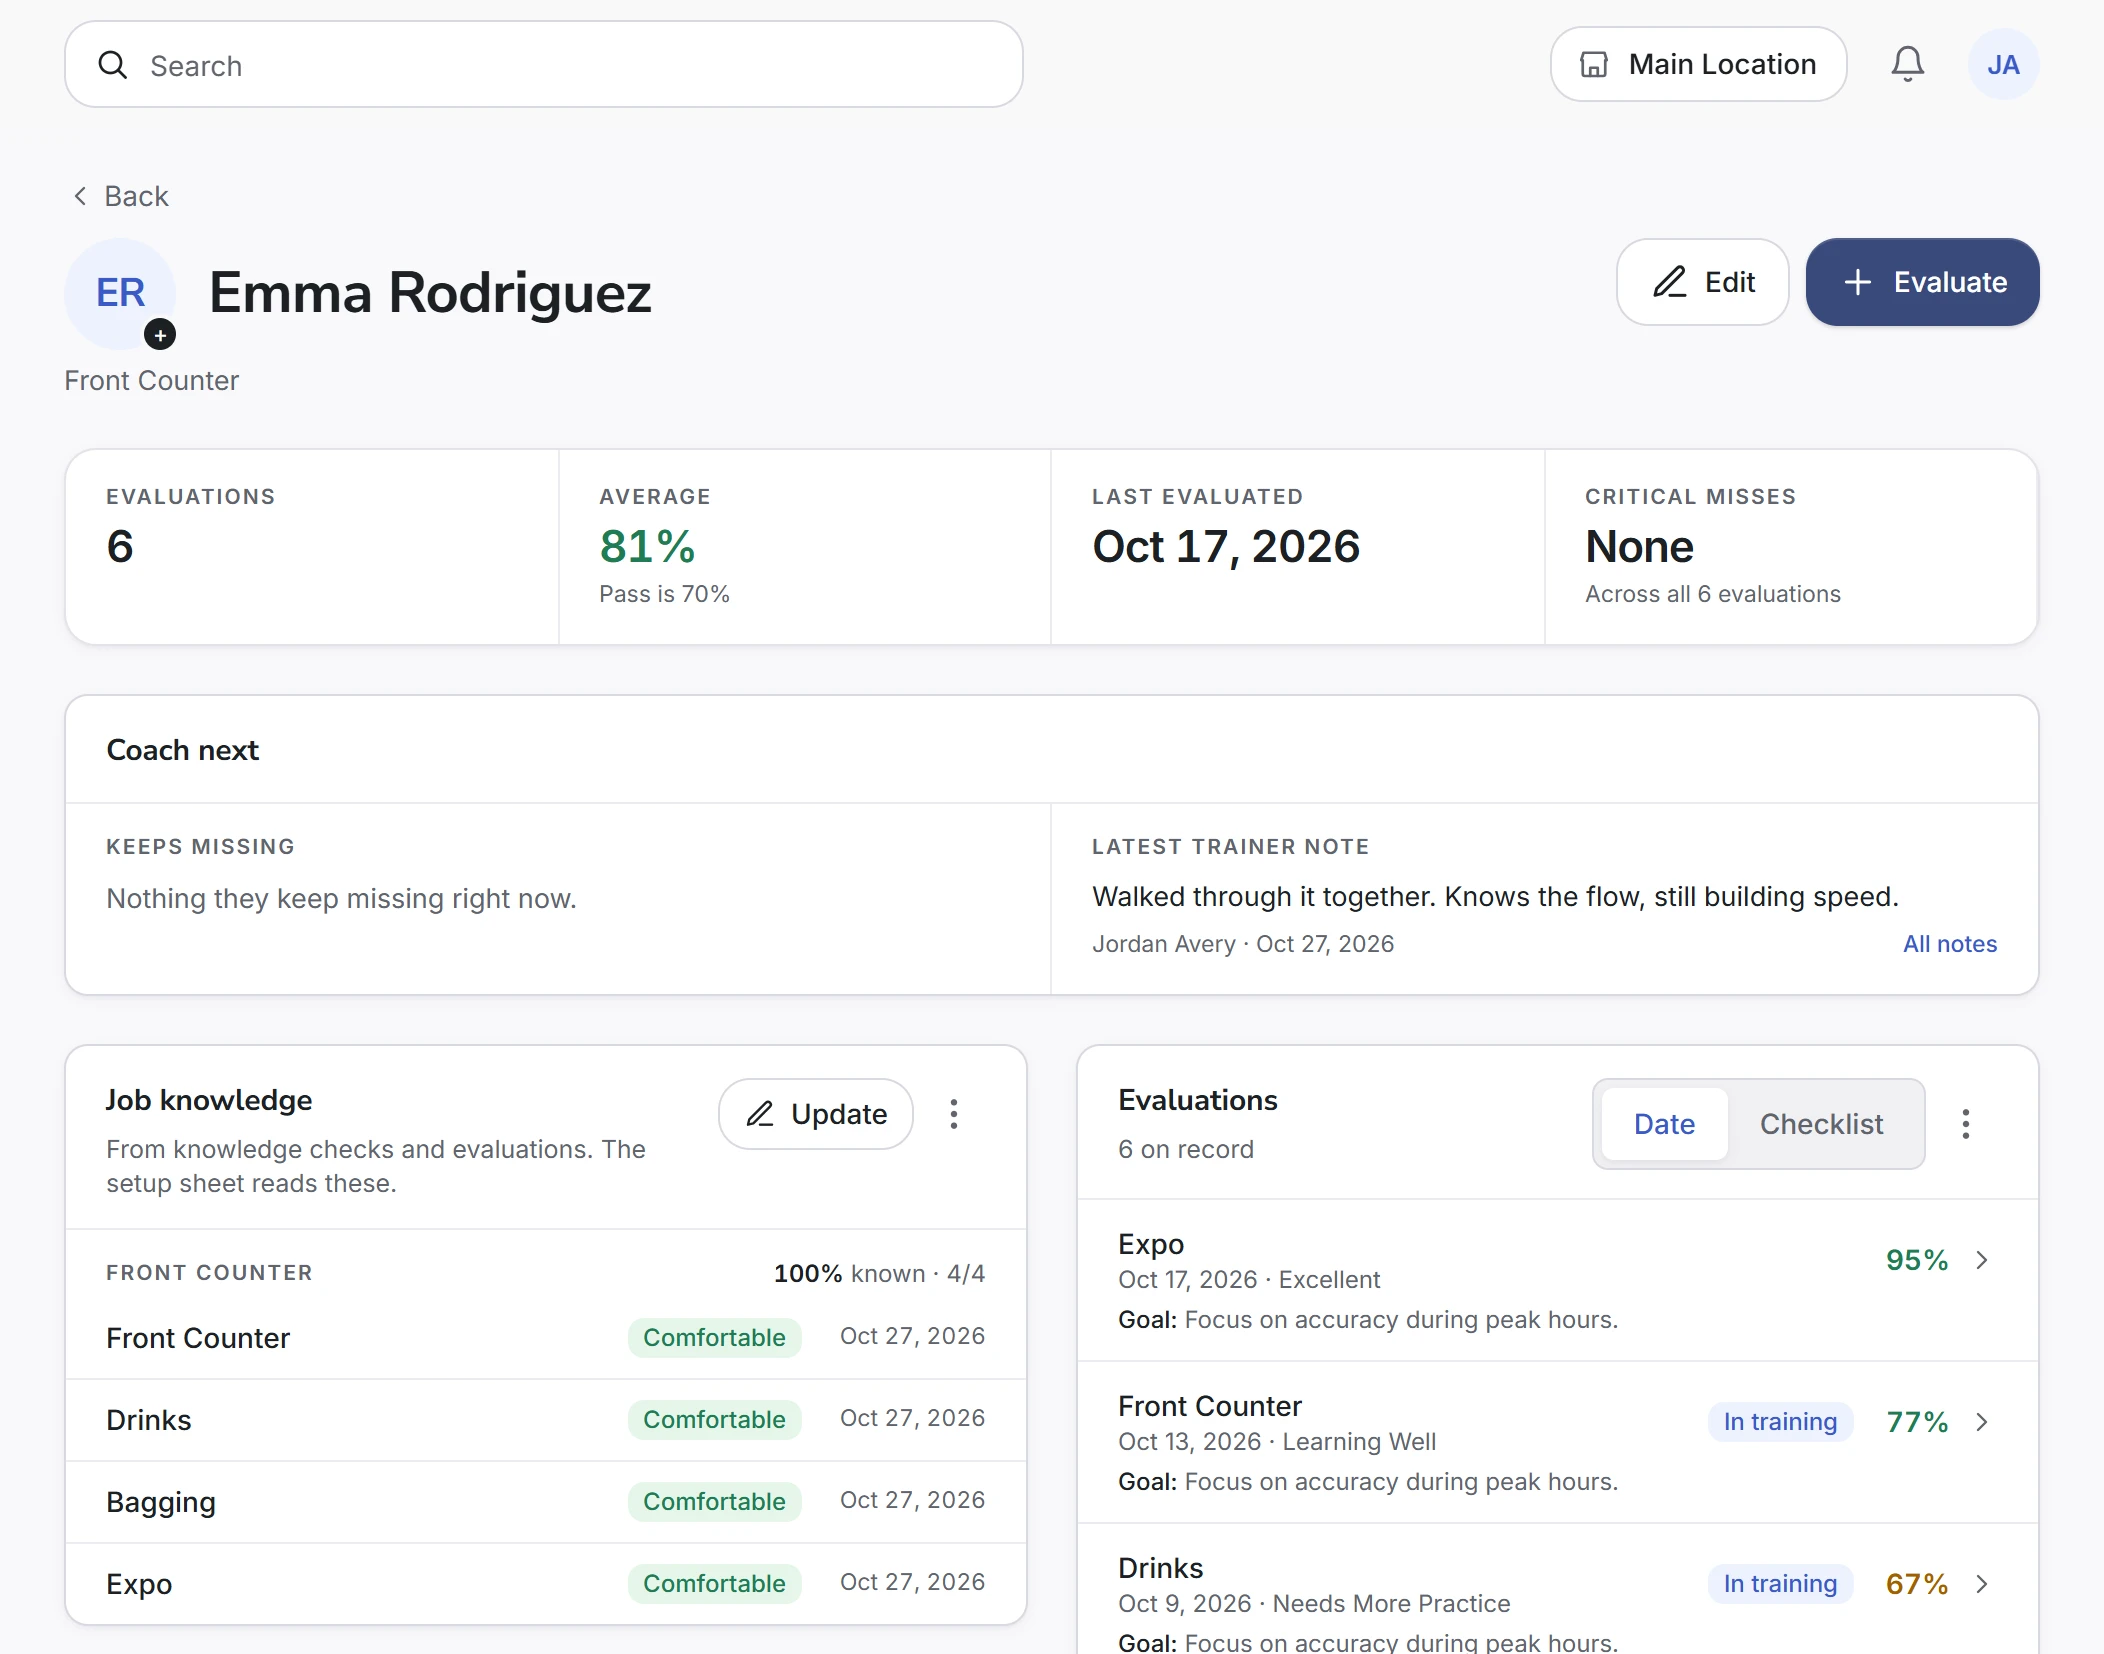The width and height of the screenshot is (2104, 1654).
Task: Click In training badge on Front Counter evaluation
Action: [1780, 1422]
